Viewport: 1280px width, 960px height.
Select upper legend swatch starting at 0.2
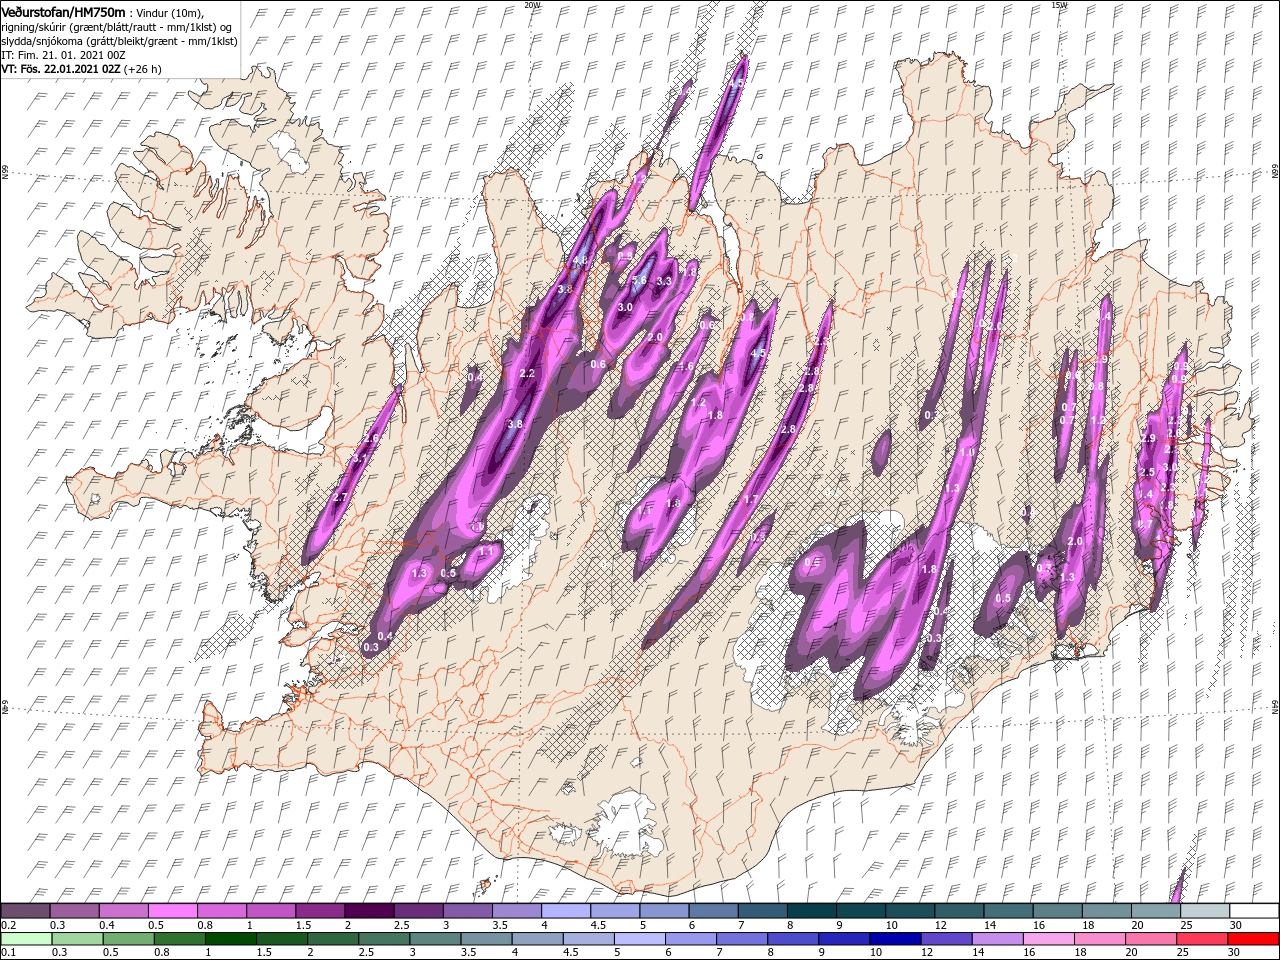[x=25, y=911]
